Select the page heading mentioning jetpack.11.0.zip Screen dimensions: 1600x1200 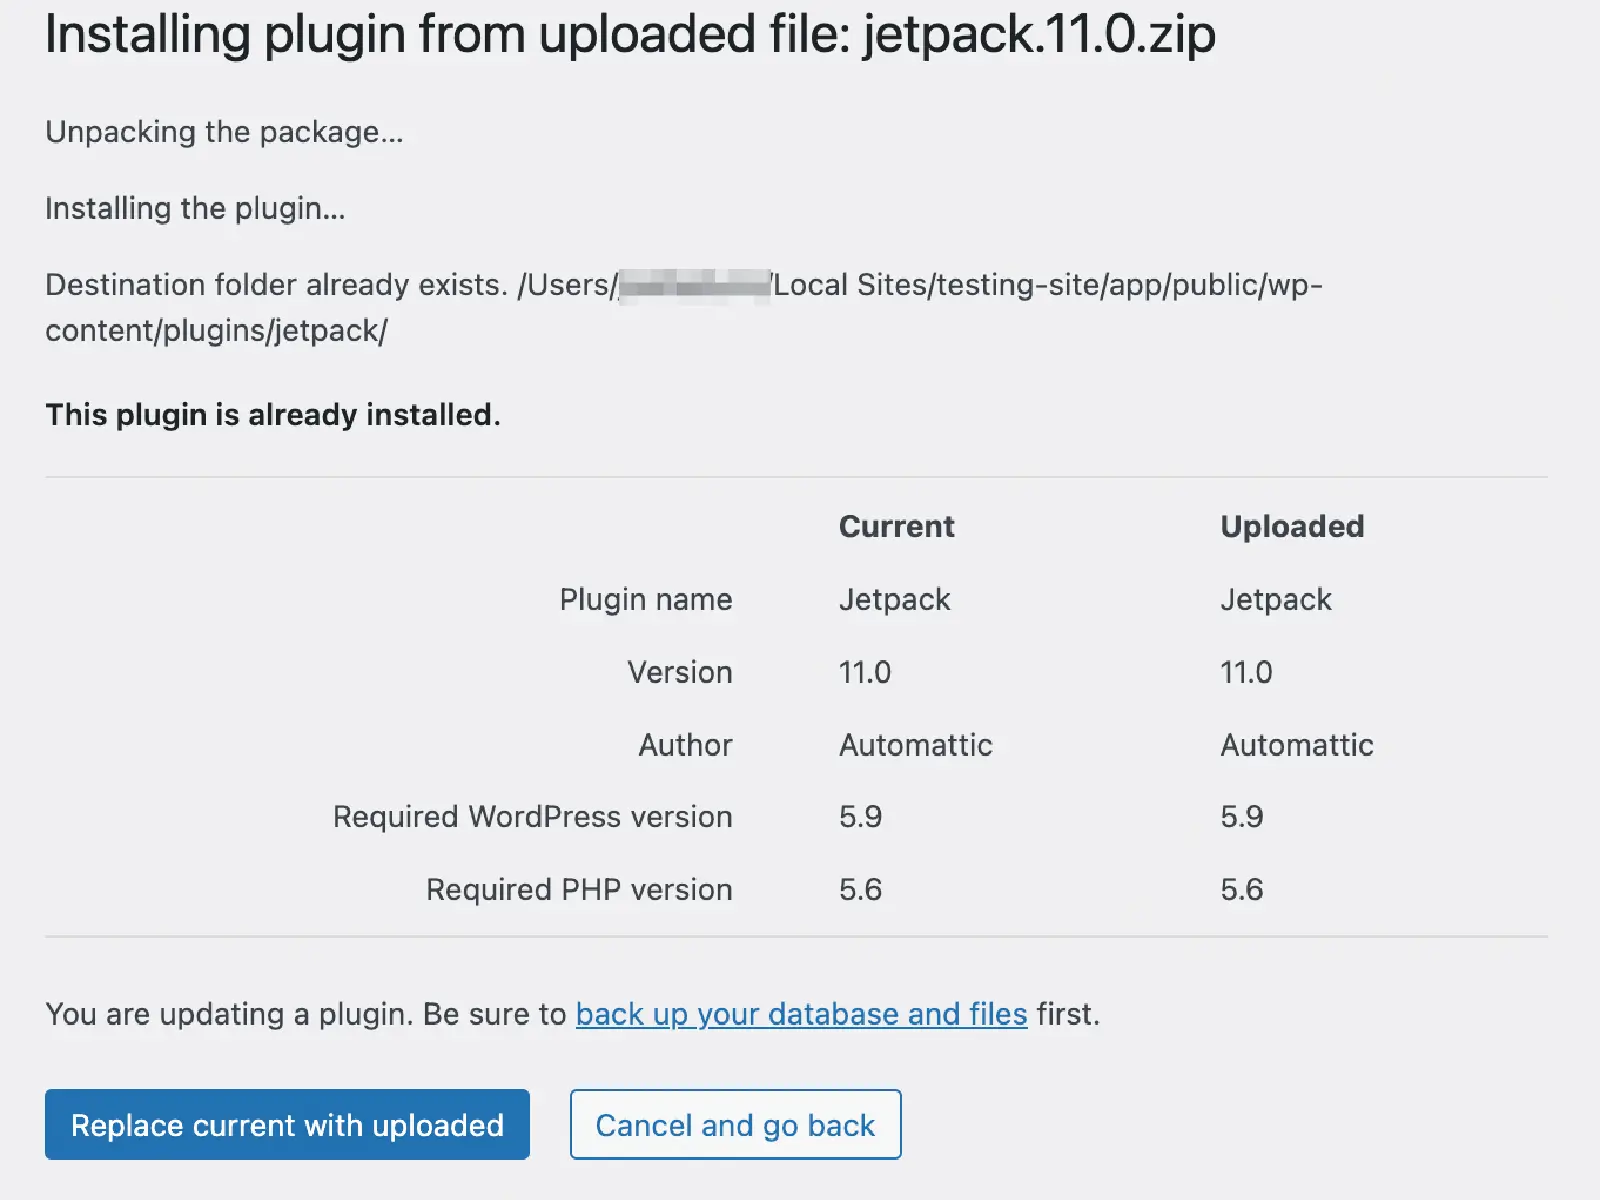click(631, 34)
